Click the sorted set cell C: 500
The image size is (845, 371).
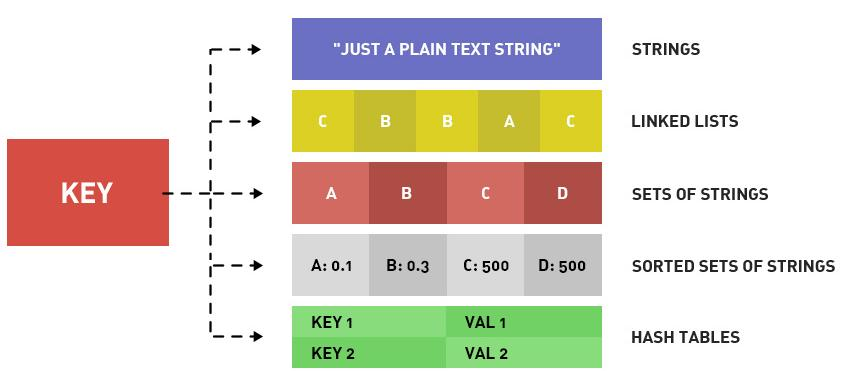click(x=485, y=265)
